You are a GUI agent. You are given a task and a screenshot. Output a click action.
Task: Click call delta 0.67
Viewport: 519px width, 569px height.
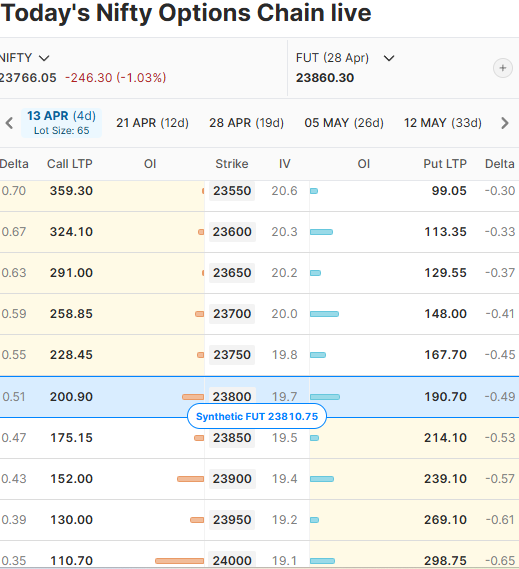tap(14, 232)
